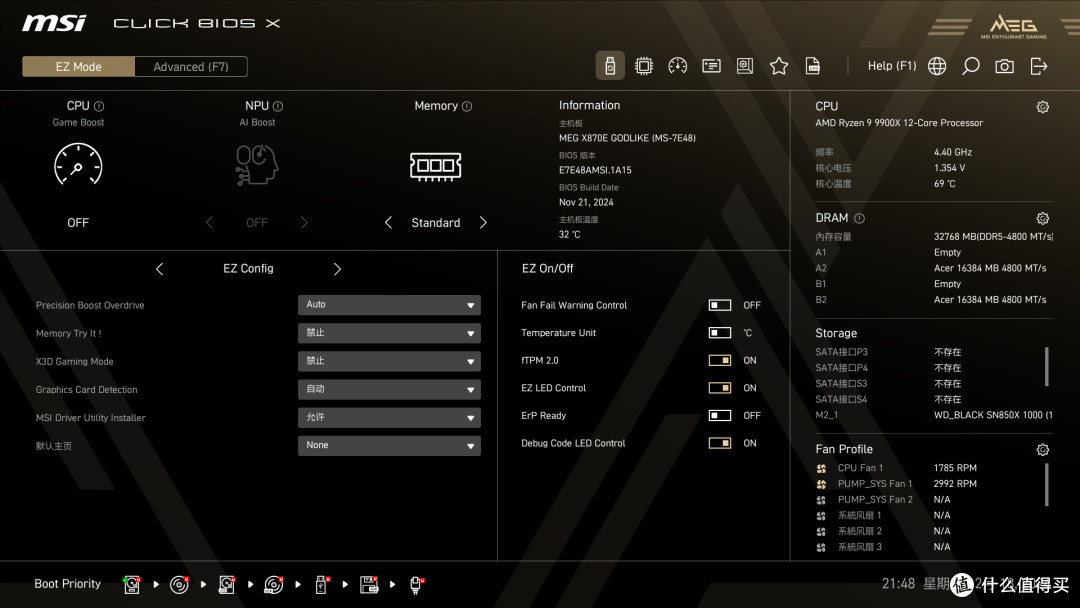Switch to Advanced (F7) tab
1080x608 pixels.
[191, 67]
